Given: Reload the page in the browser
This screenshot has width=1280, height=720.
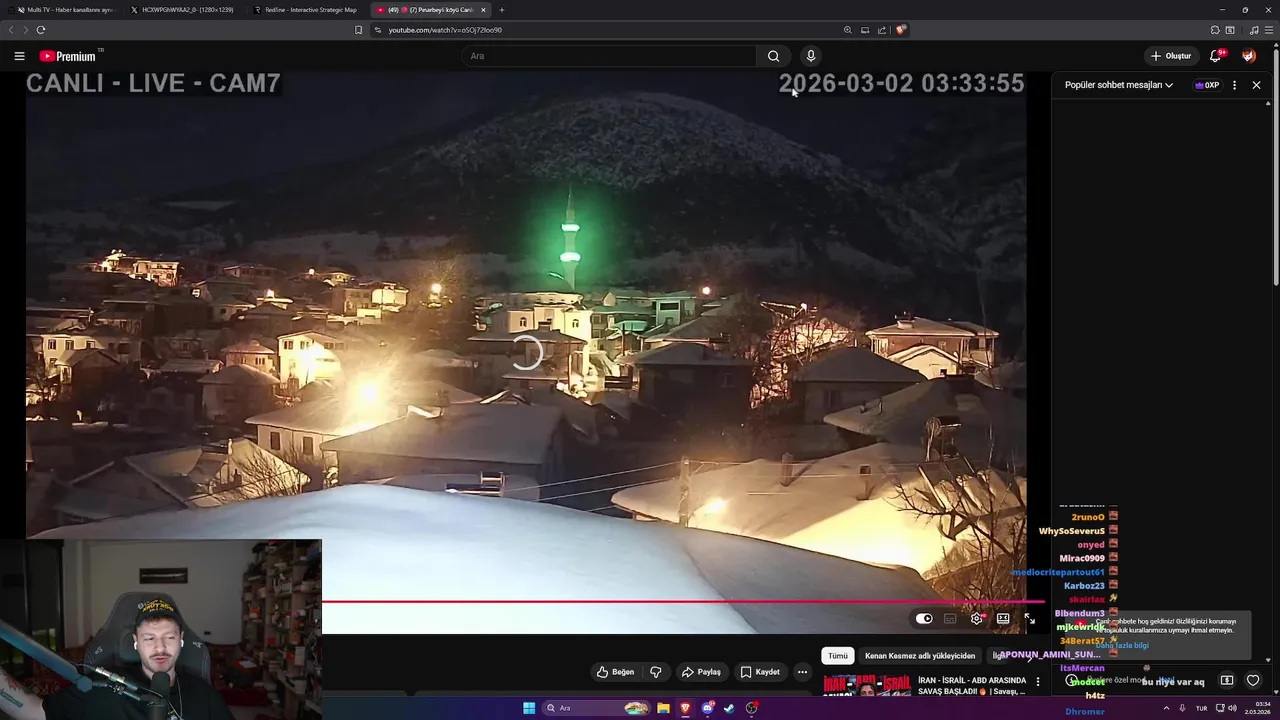Looking at the screenshot, I should [x=41, y=30].
